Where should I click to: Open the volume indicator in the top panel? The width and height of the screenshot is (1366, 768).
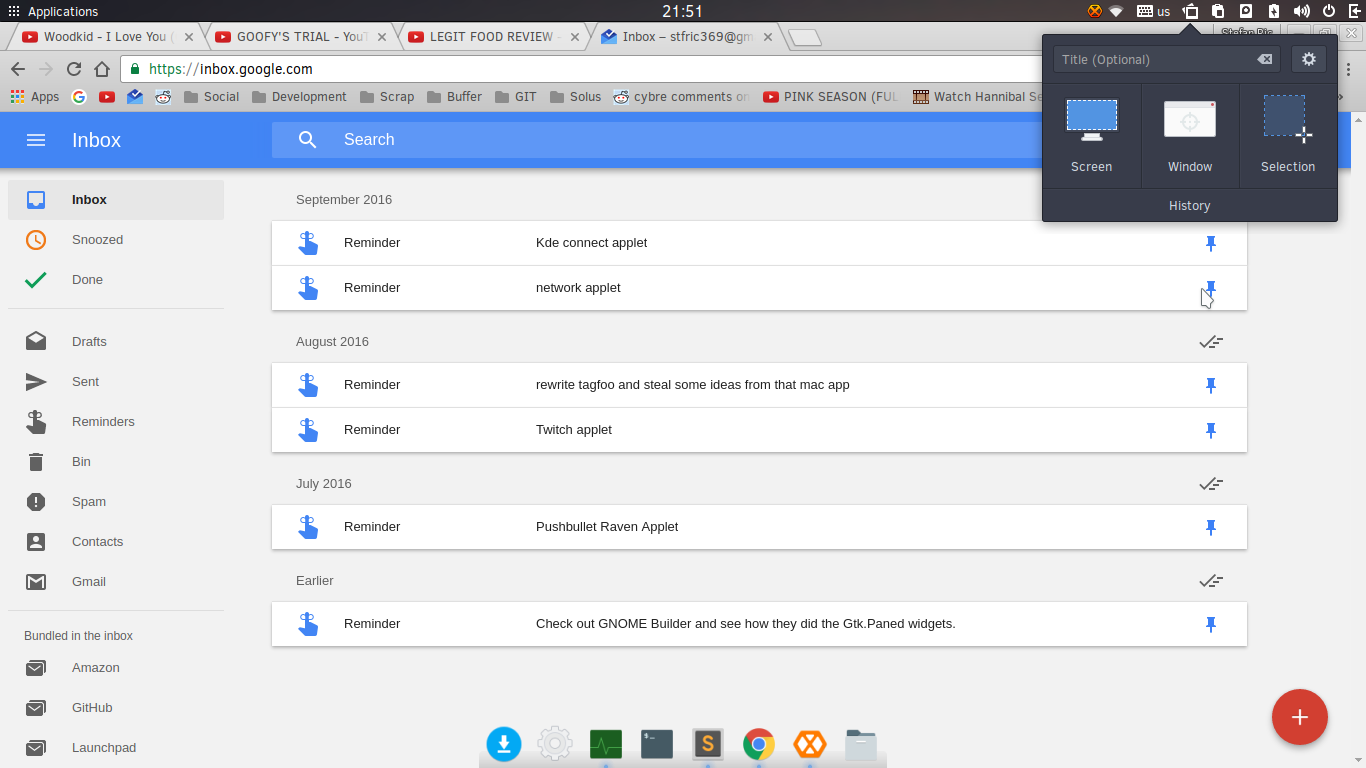(1302, 11)
